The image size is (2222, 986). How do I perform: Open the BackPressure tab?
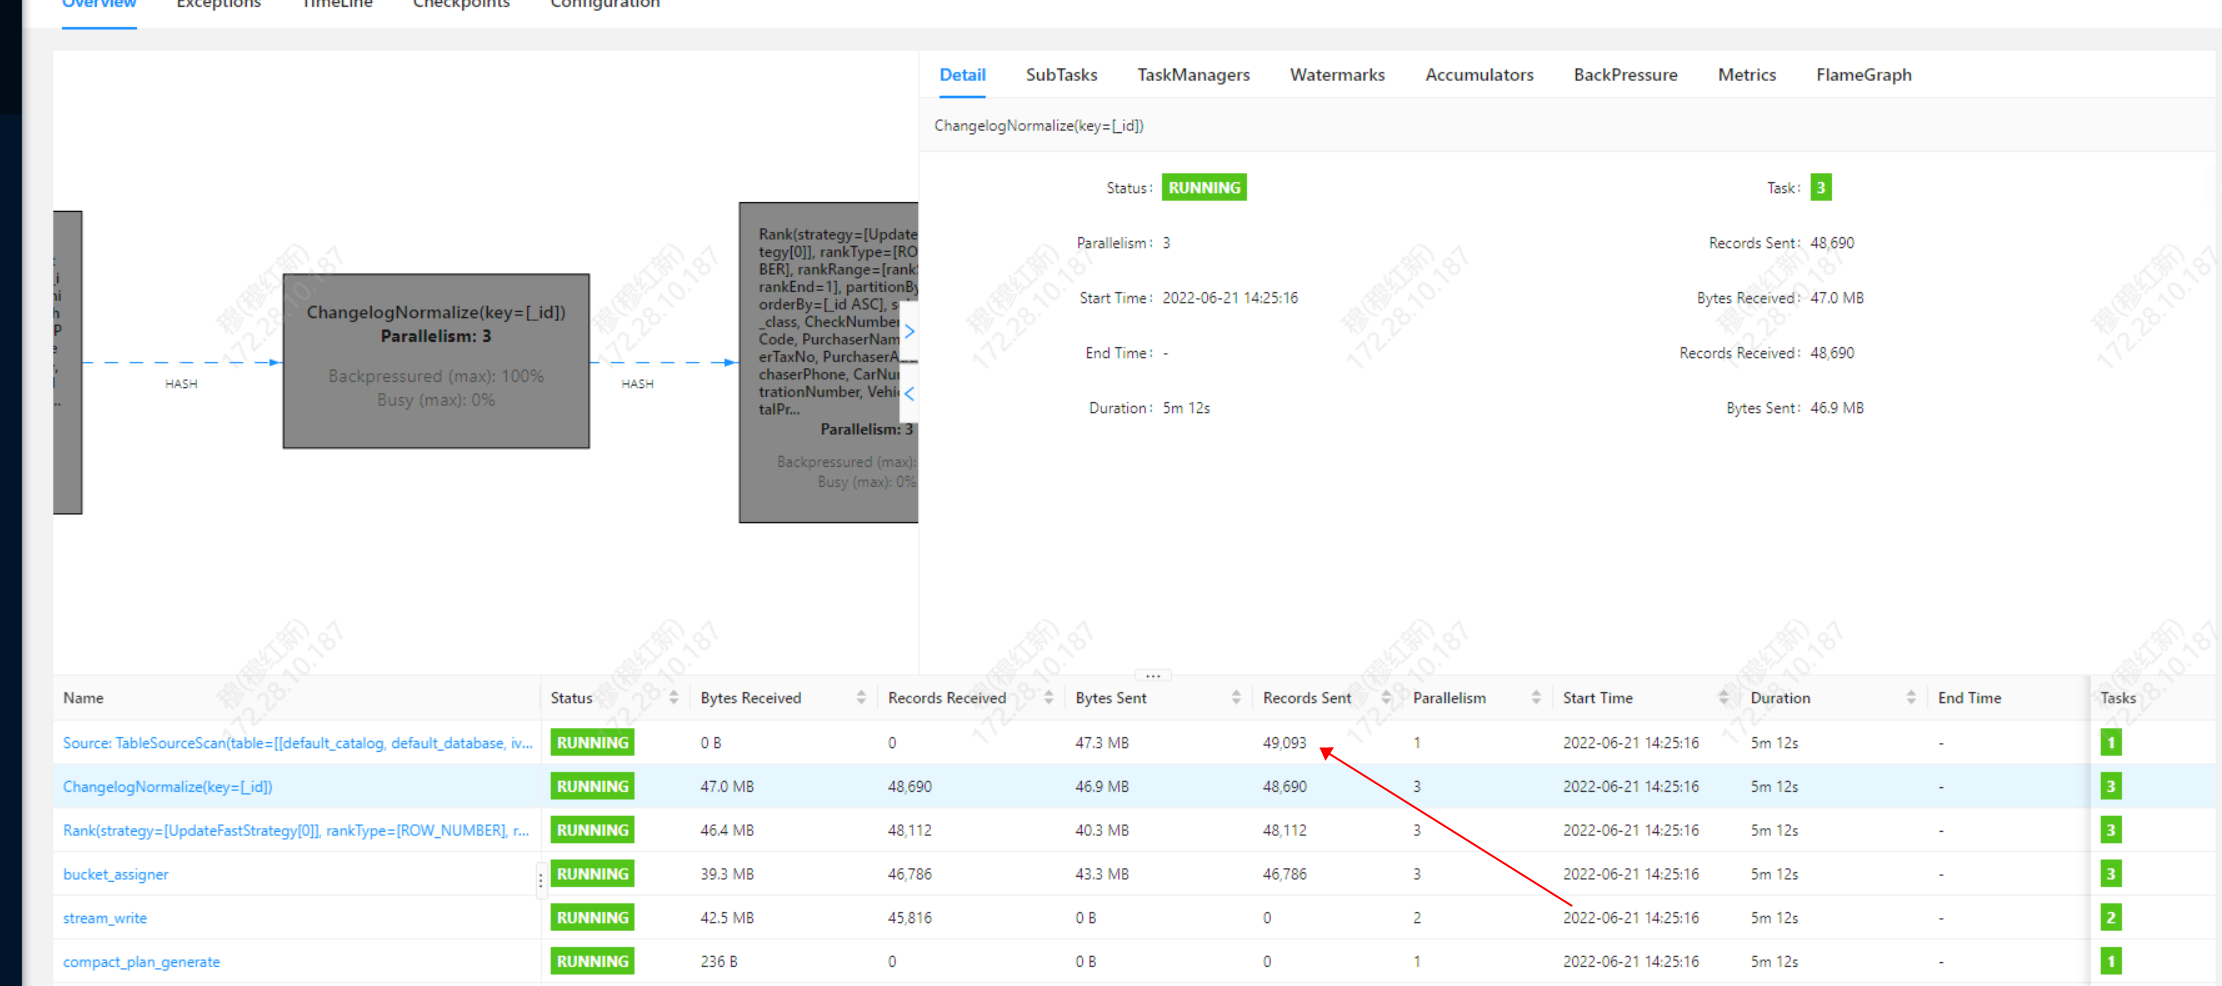coord(1625,75)
